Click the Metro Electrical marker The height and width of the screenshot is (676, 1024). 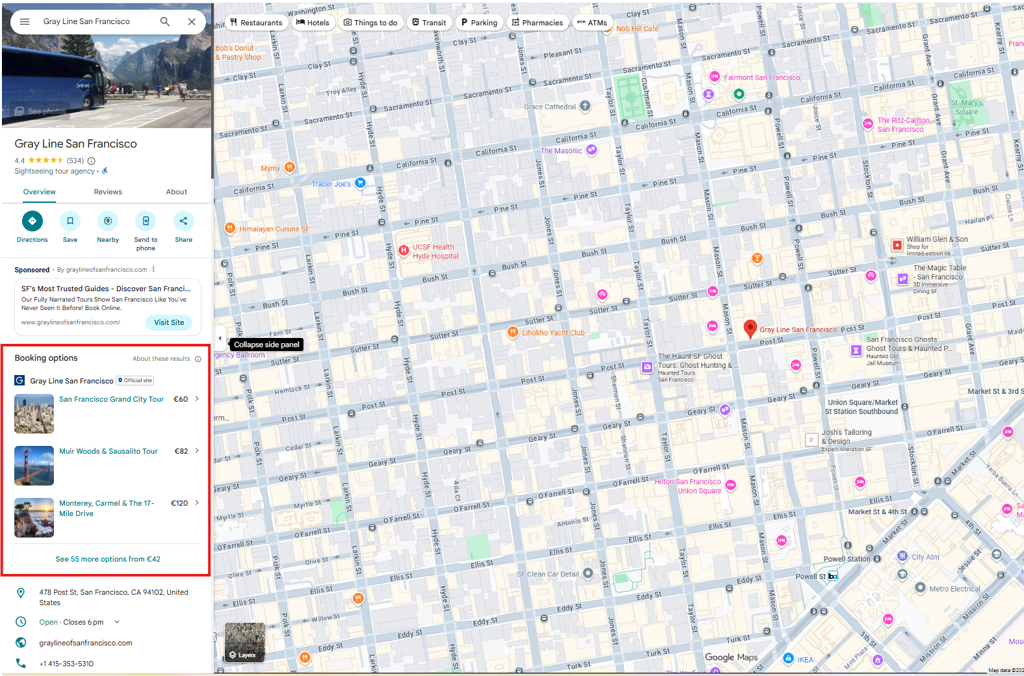[920, 588]
